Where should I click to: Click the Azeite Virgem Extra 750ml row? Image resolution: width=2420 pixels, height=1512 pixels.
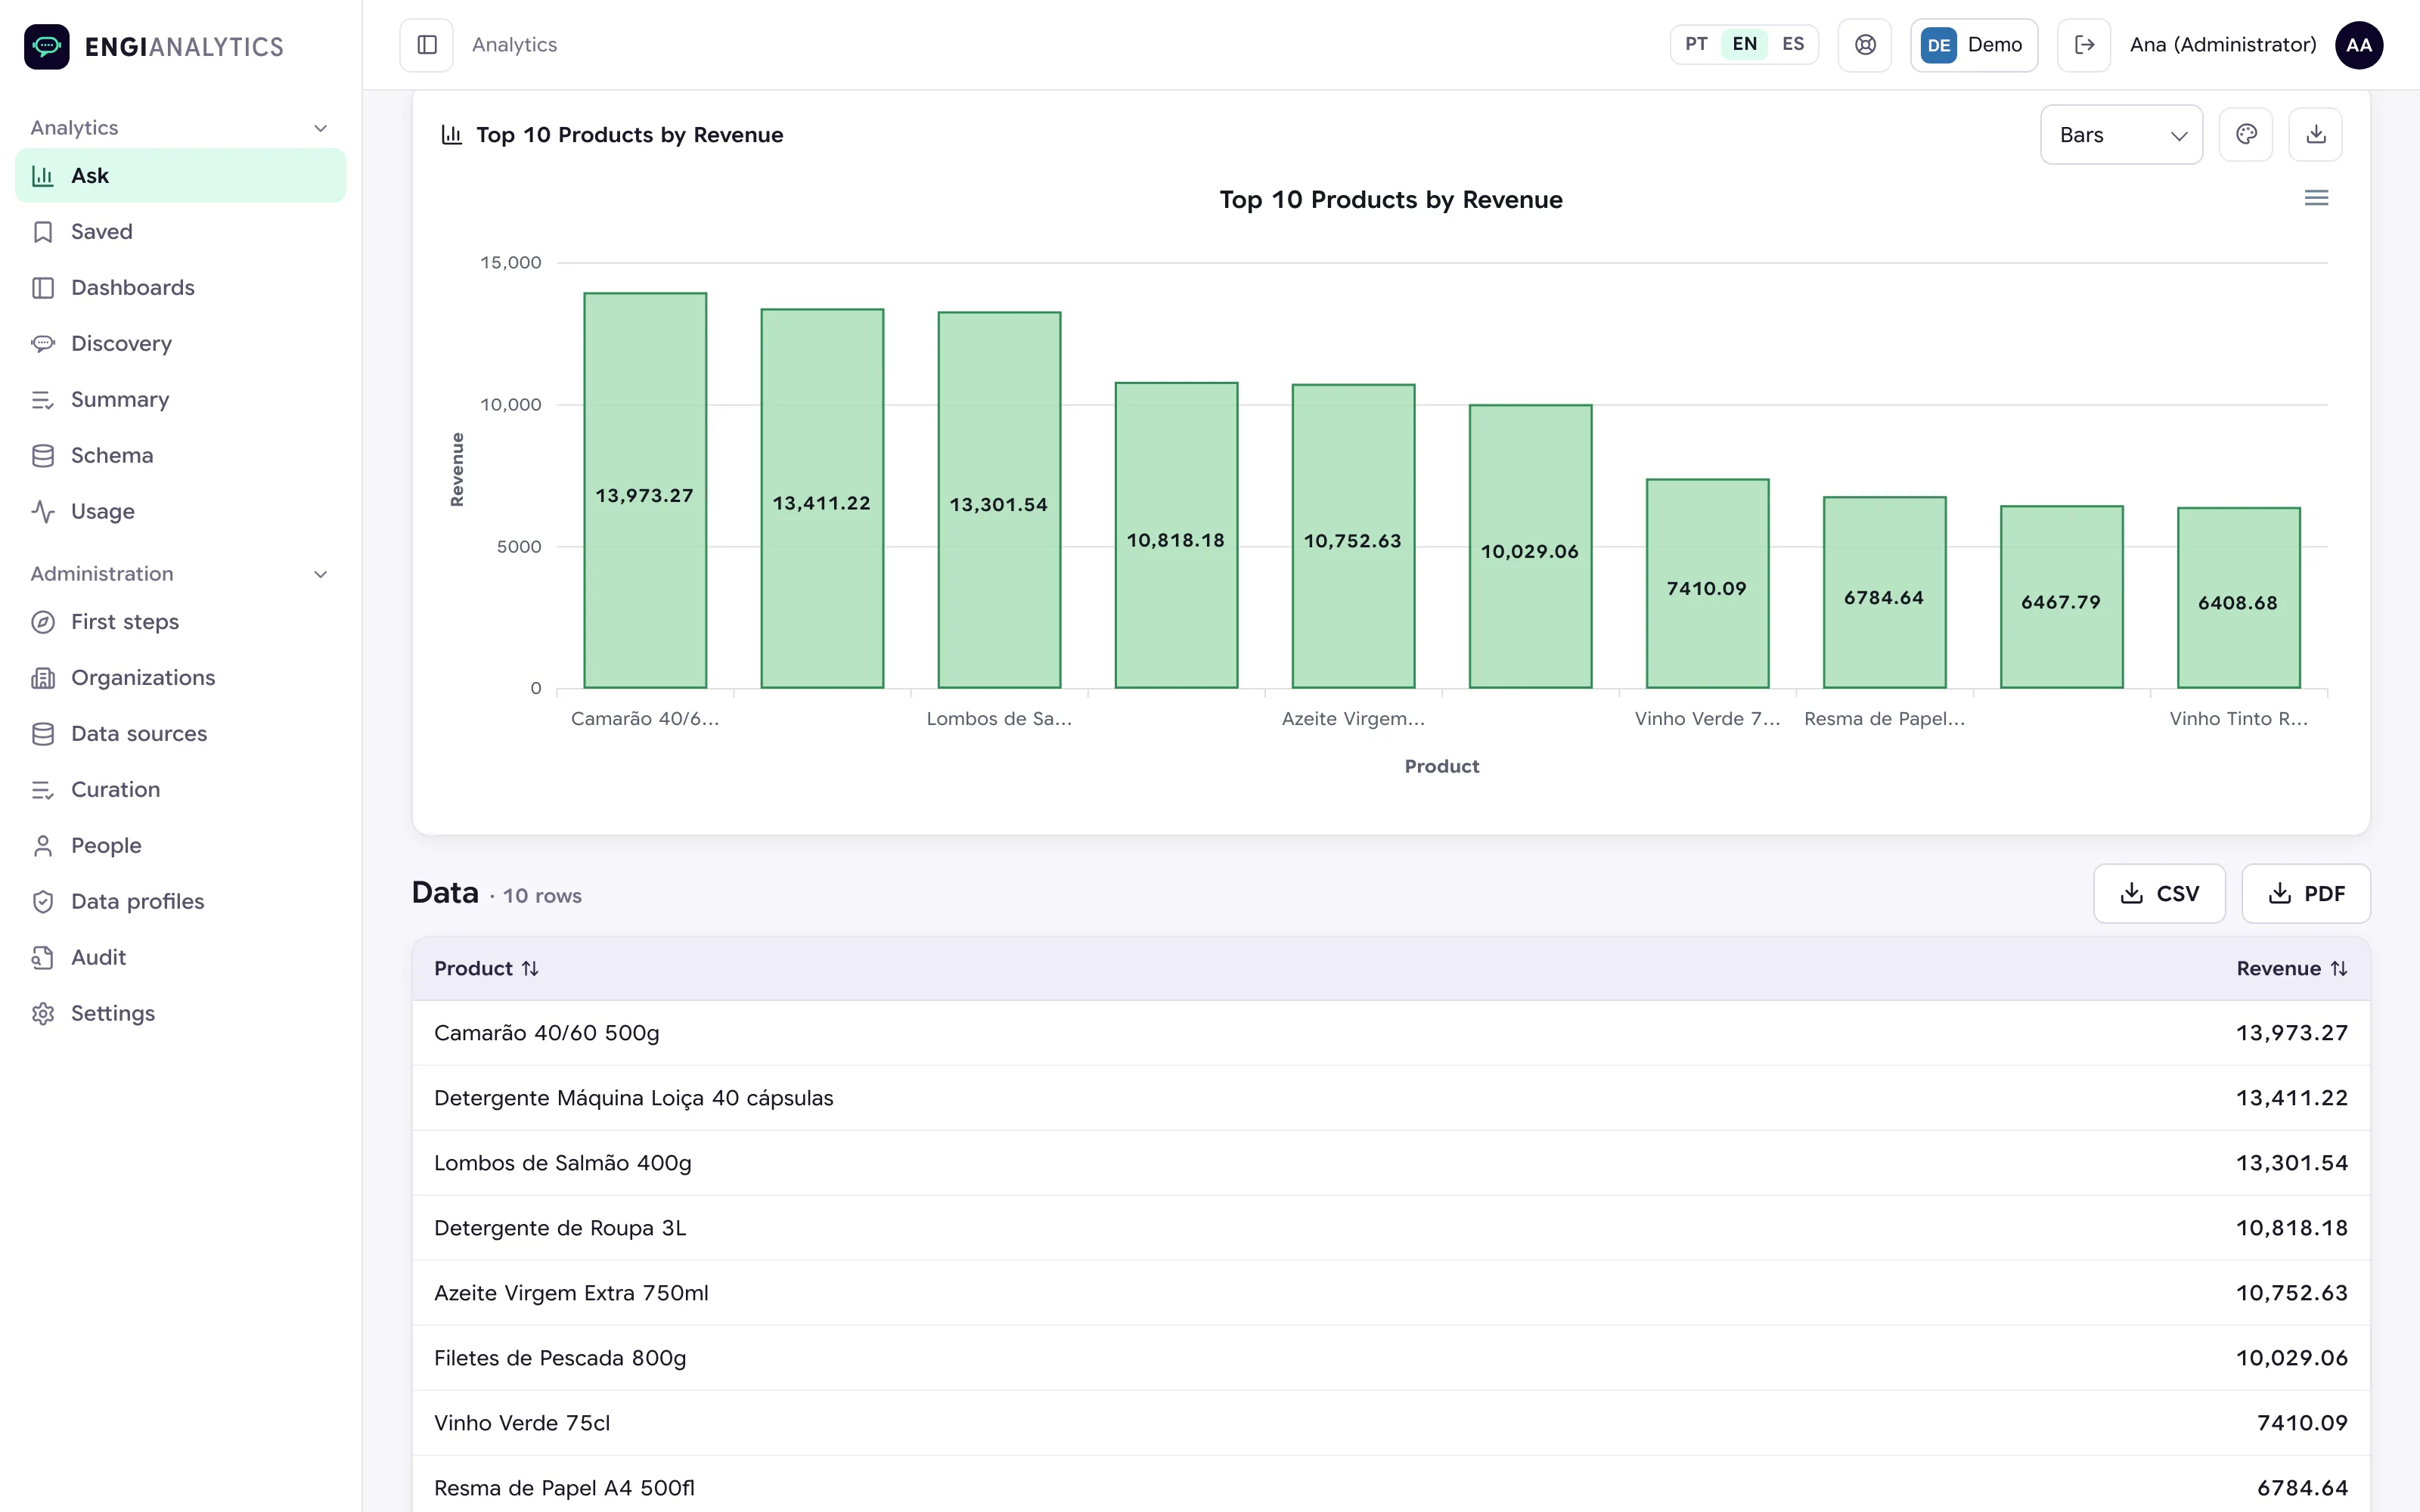1391,1293
